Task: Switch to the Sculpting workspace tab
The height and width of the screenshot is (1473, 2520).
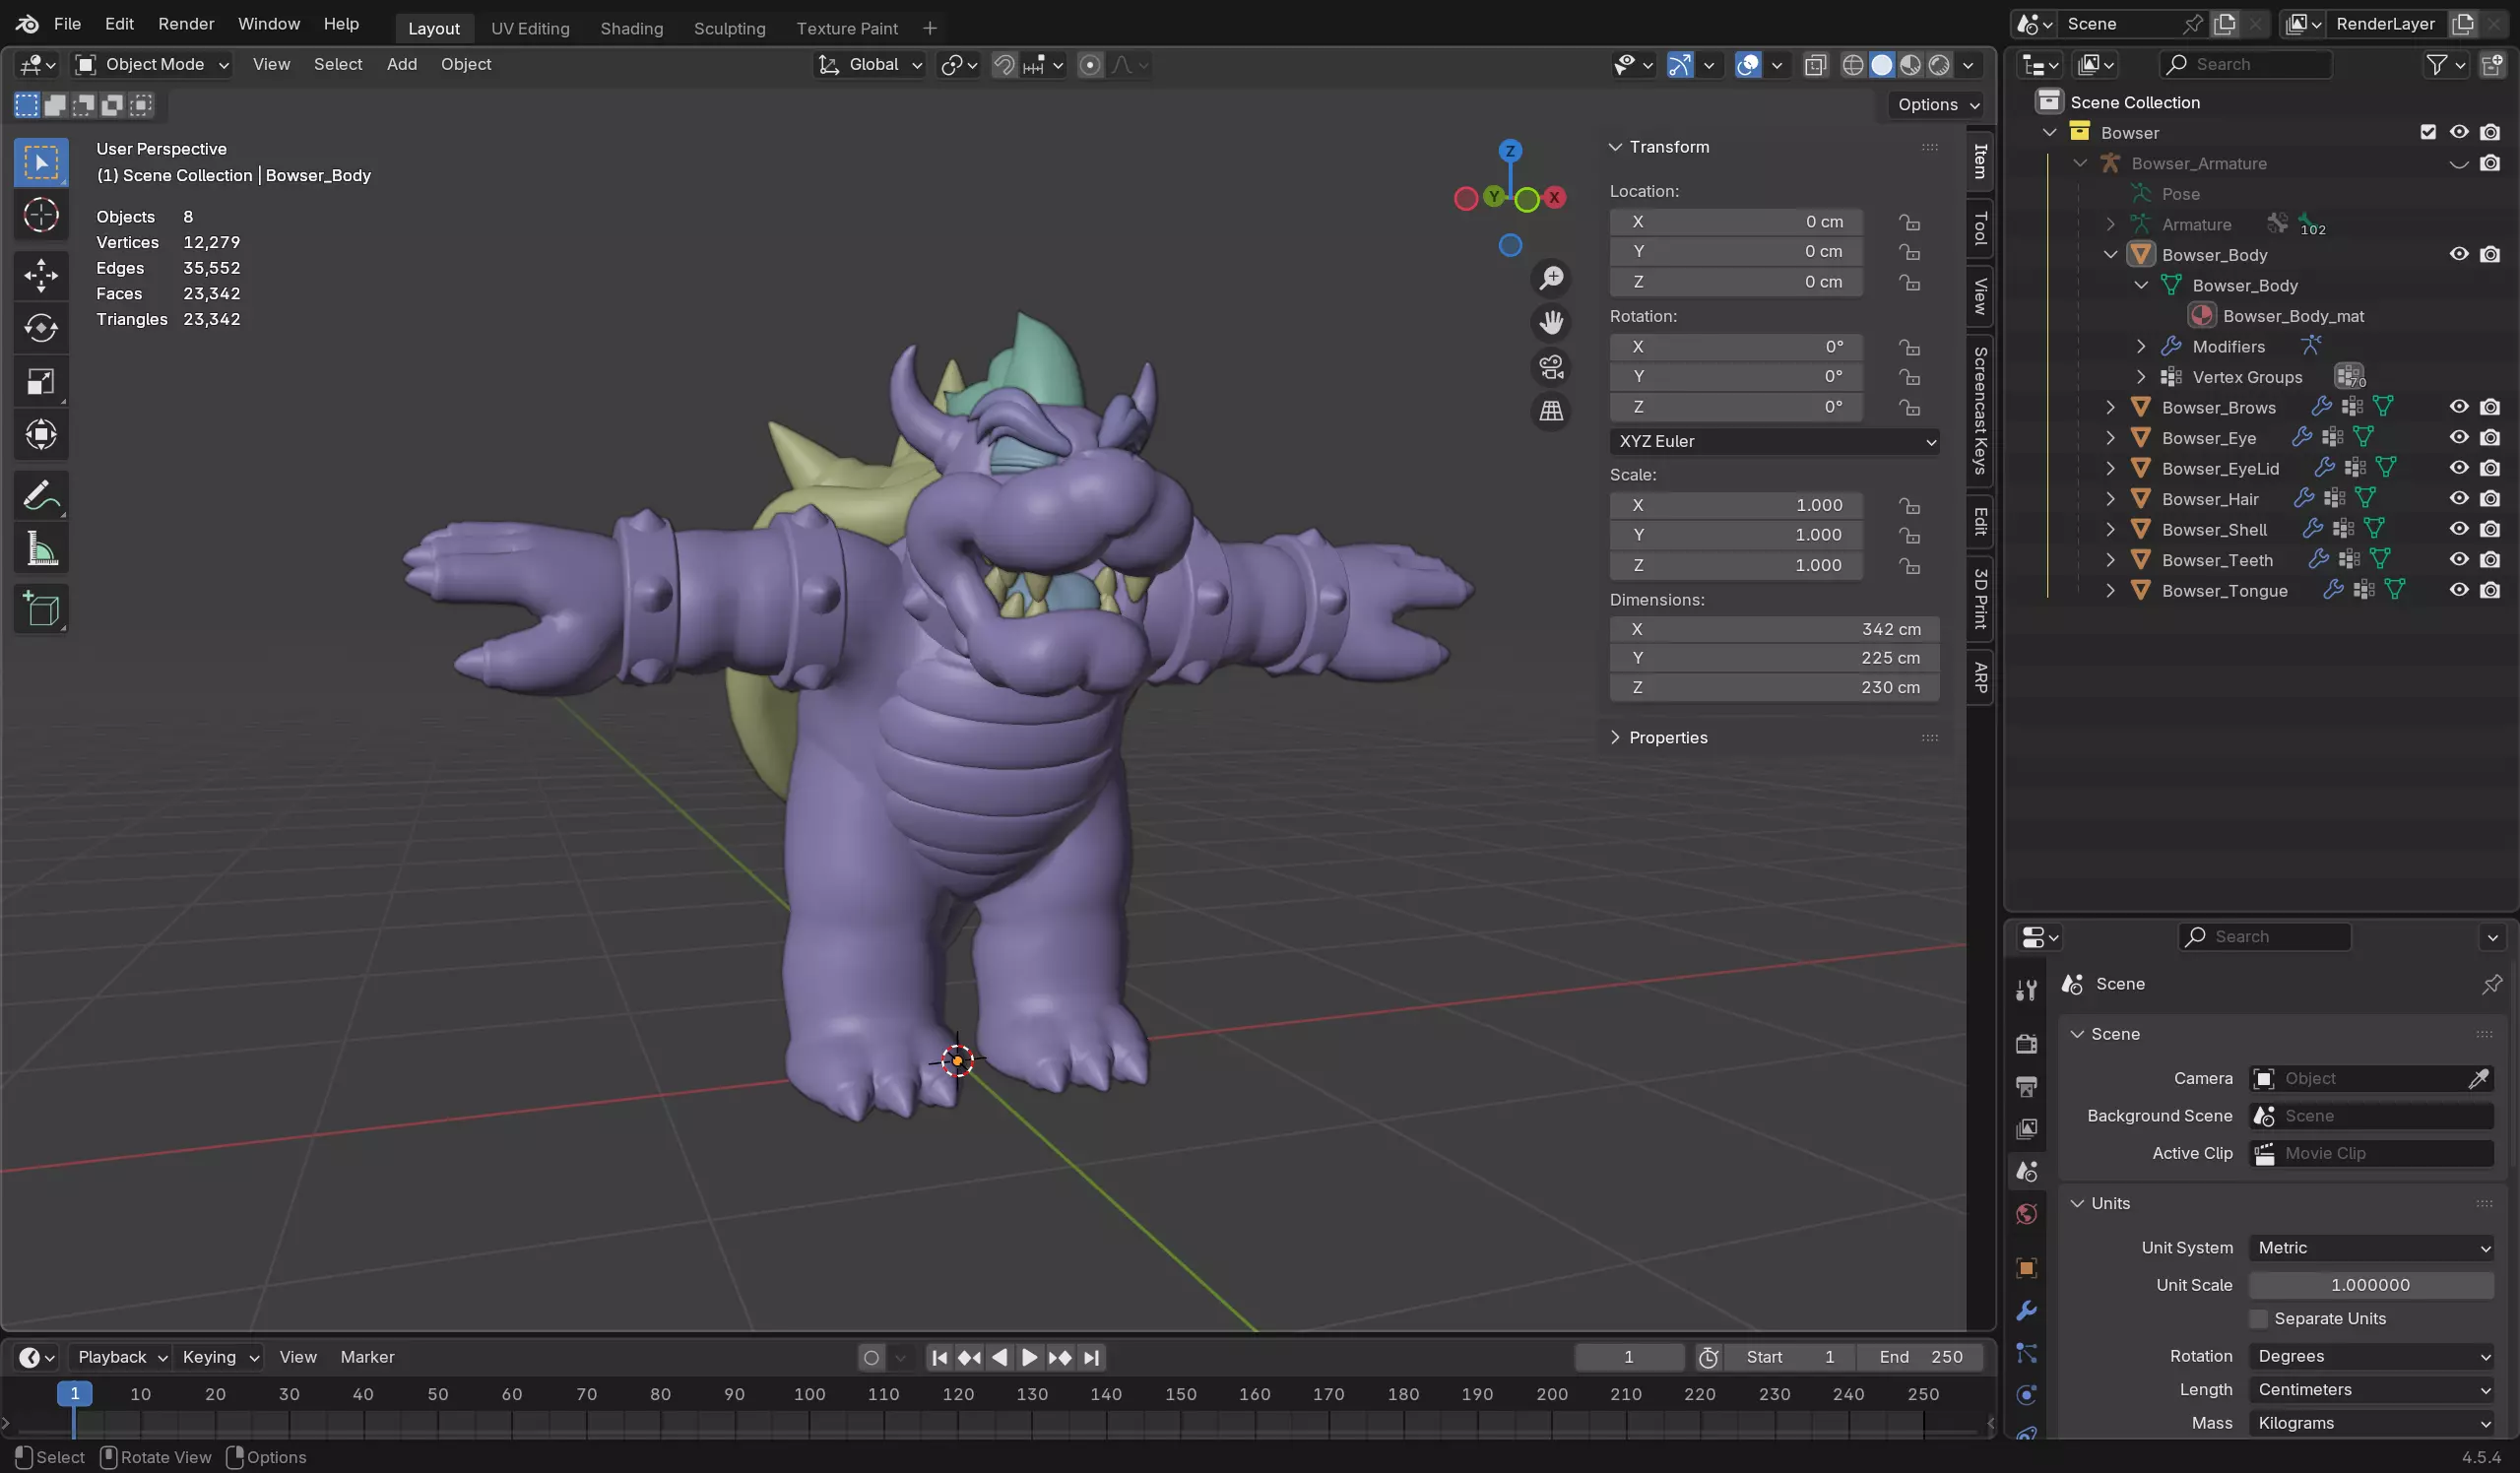Action: (729, 28)
